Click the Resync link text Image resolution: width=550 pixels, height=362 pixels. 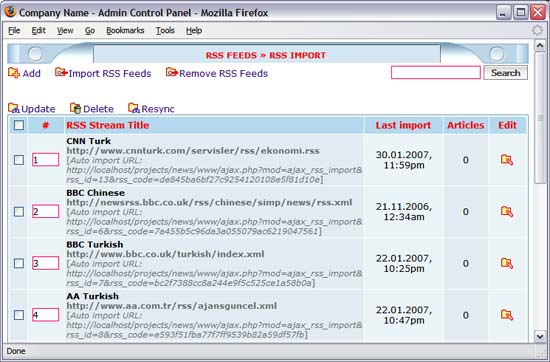158,109
